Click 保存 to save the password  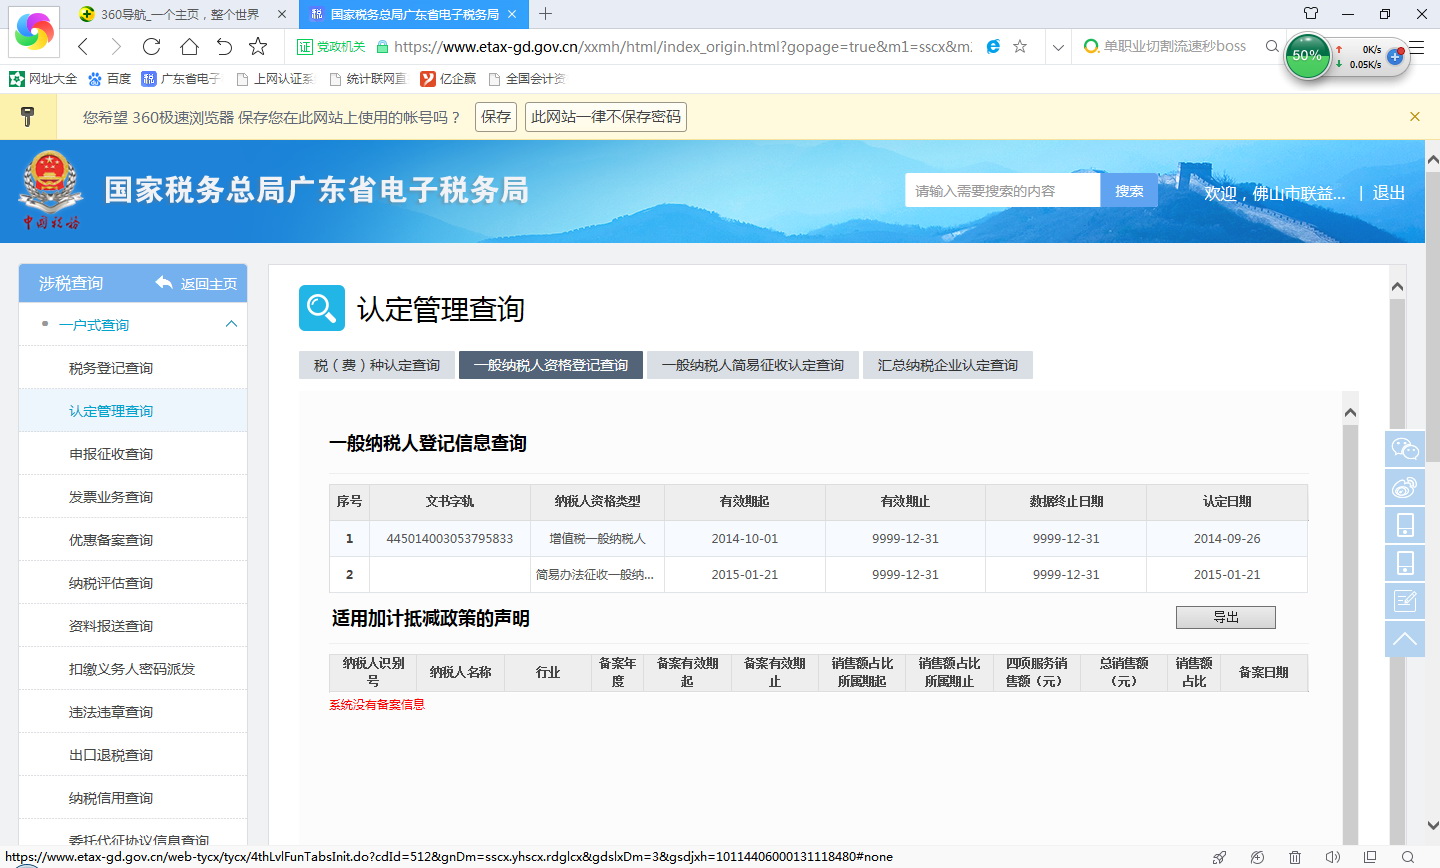tap(496, 117)
